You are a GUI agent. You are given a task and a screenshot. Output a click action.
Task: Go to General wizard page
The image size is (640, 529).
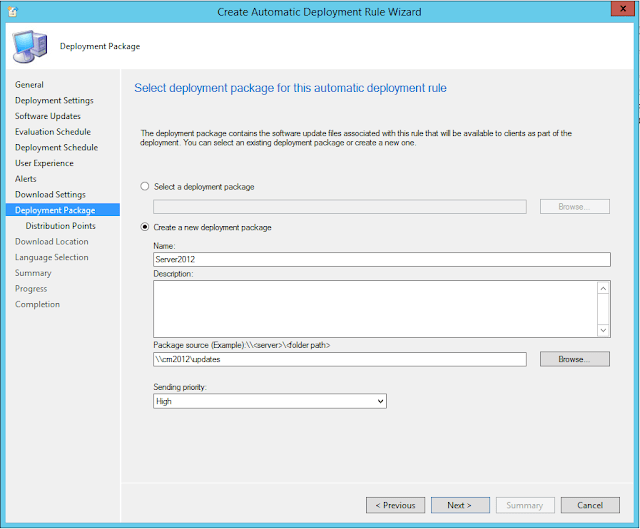[30, 85]
